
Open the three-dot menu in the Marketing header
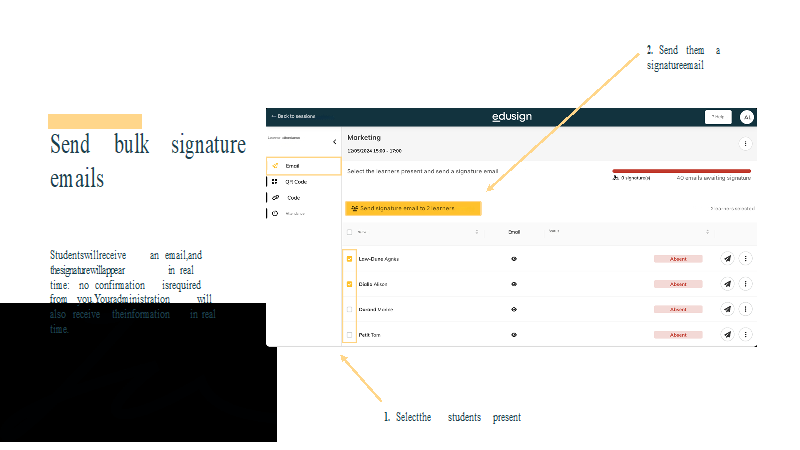point(746,144)
